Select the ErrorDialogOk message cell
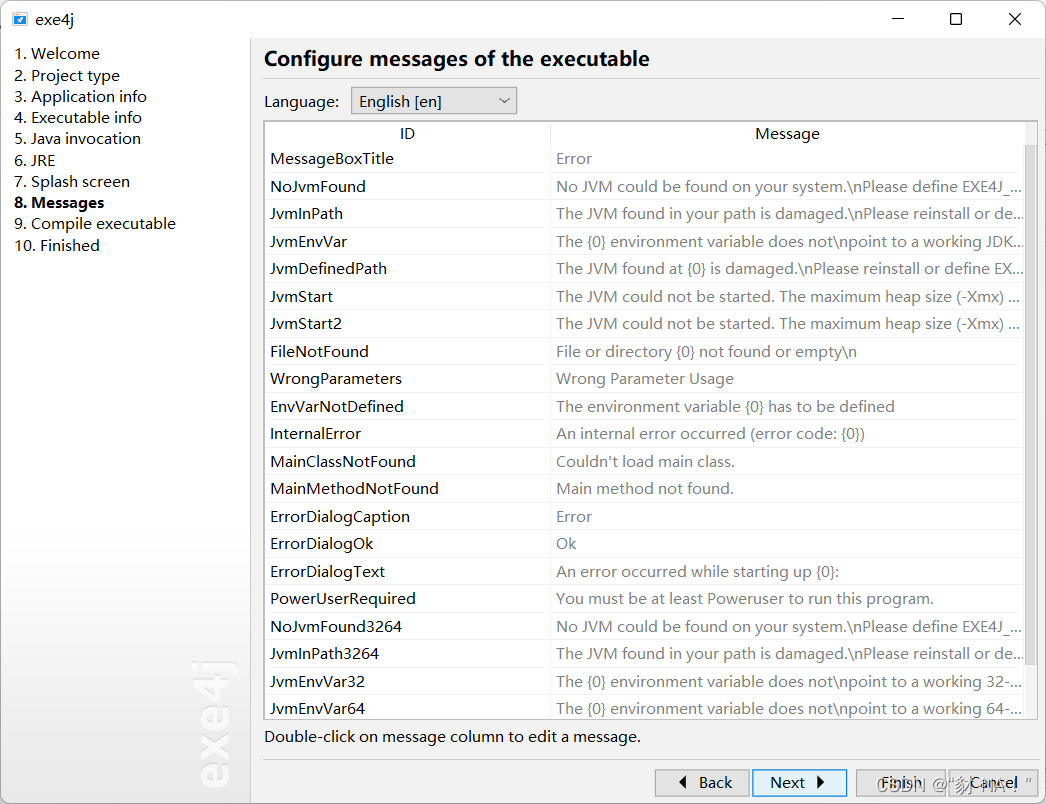The height and width of the screenshot is (804, 1046). (x=788, y=544)
